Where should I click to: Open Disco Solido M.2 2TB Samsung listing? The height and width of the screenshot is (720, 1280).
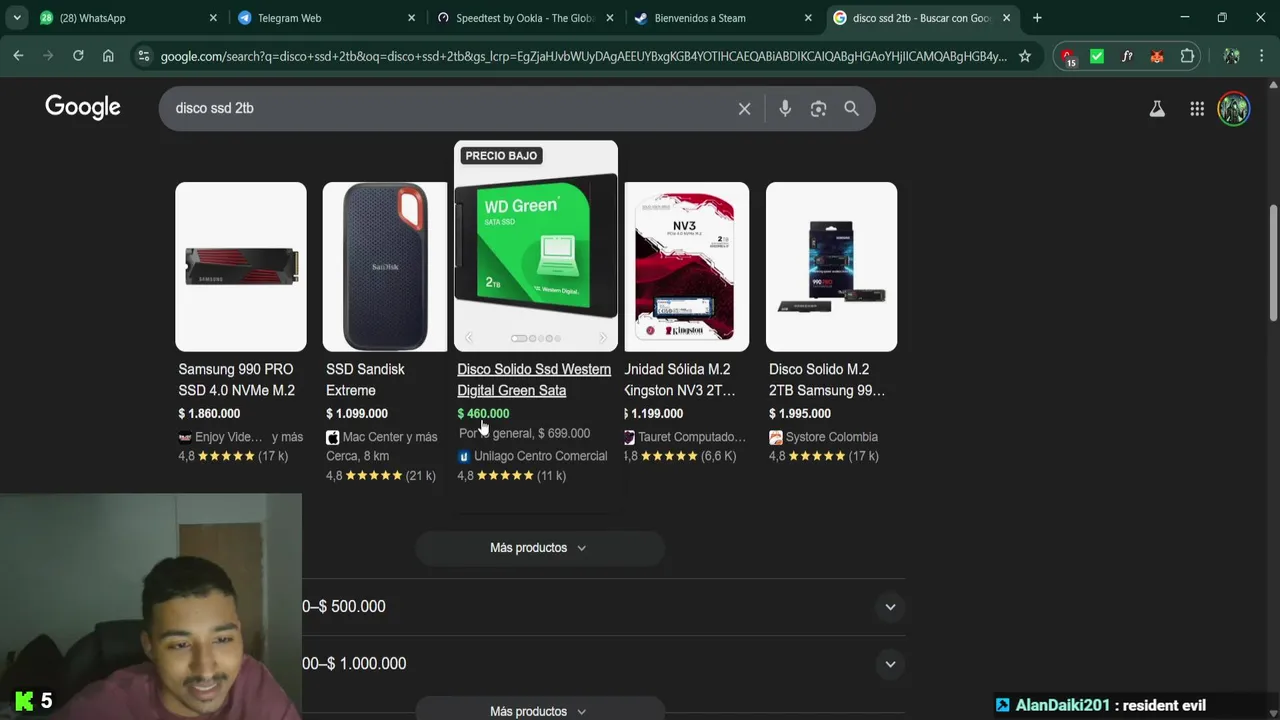click(x=827, y=380)
